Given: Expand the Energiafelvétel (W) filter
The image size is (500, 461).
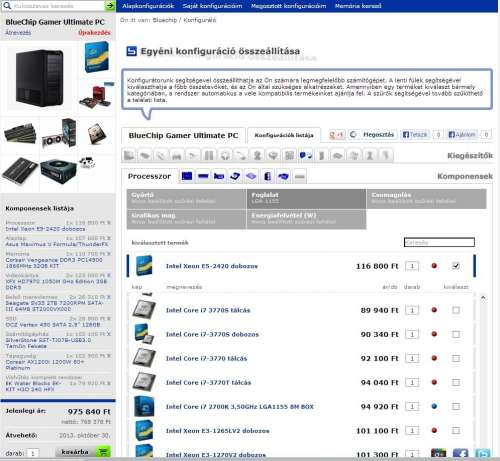Looking at the screenshot, I should pos(306,219).
